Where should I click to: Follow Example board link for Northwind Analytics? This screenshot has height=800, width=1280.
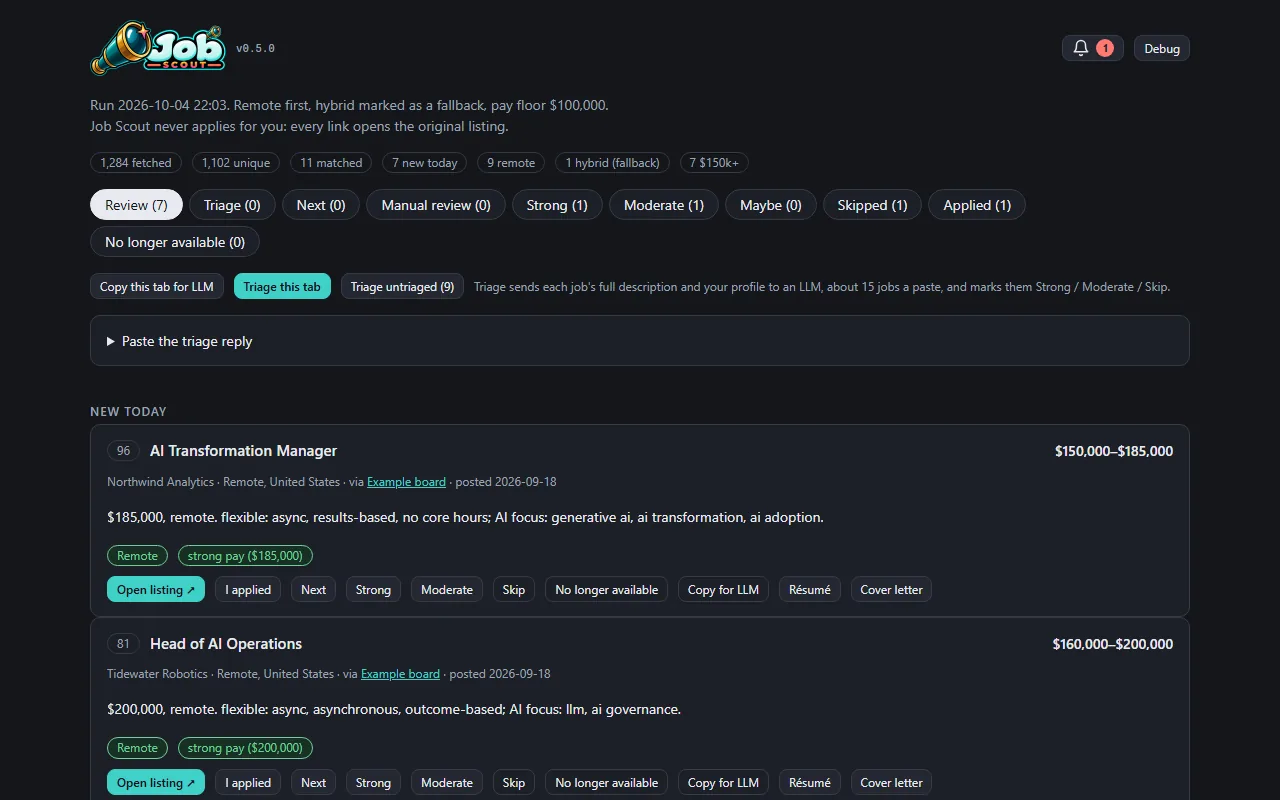(406, 482)
